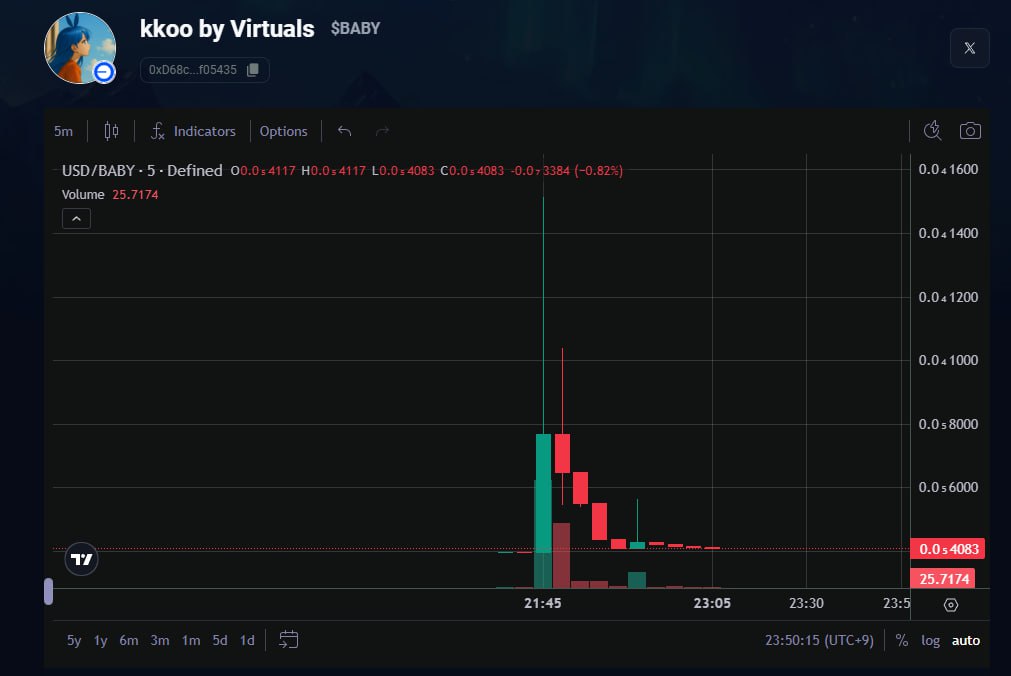Set the range to 1m

tap(190, 640)
